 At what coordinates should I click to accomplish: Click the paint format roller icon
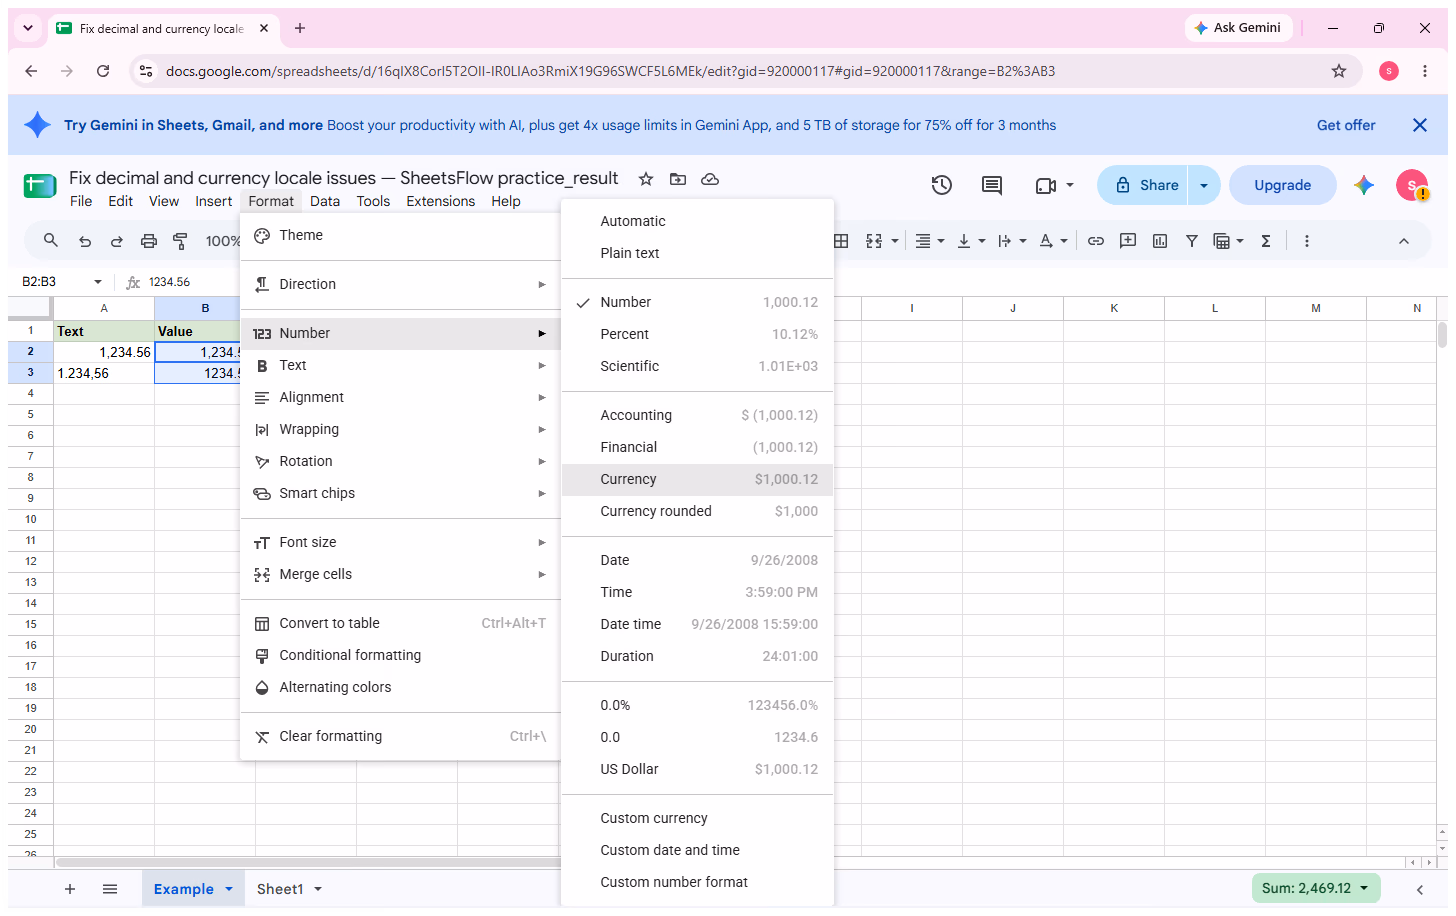point(180,241)
